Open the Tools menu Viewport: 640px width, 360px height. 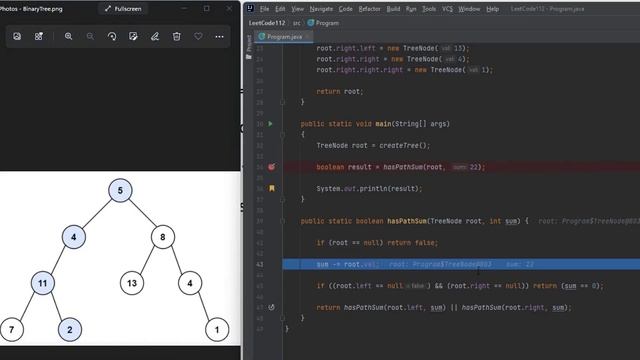tap(429, 9)
